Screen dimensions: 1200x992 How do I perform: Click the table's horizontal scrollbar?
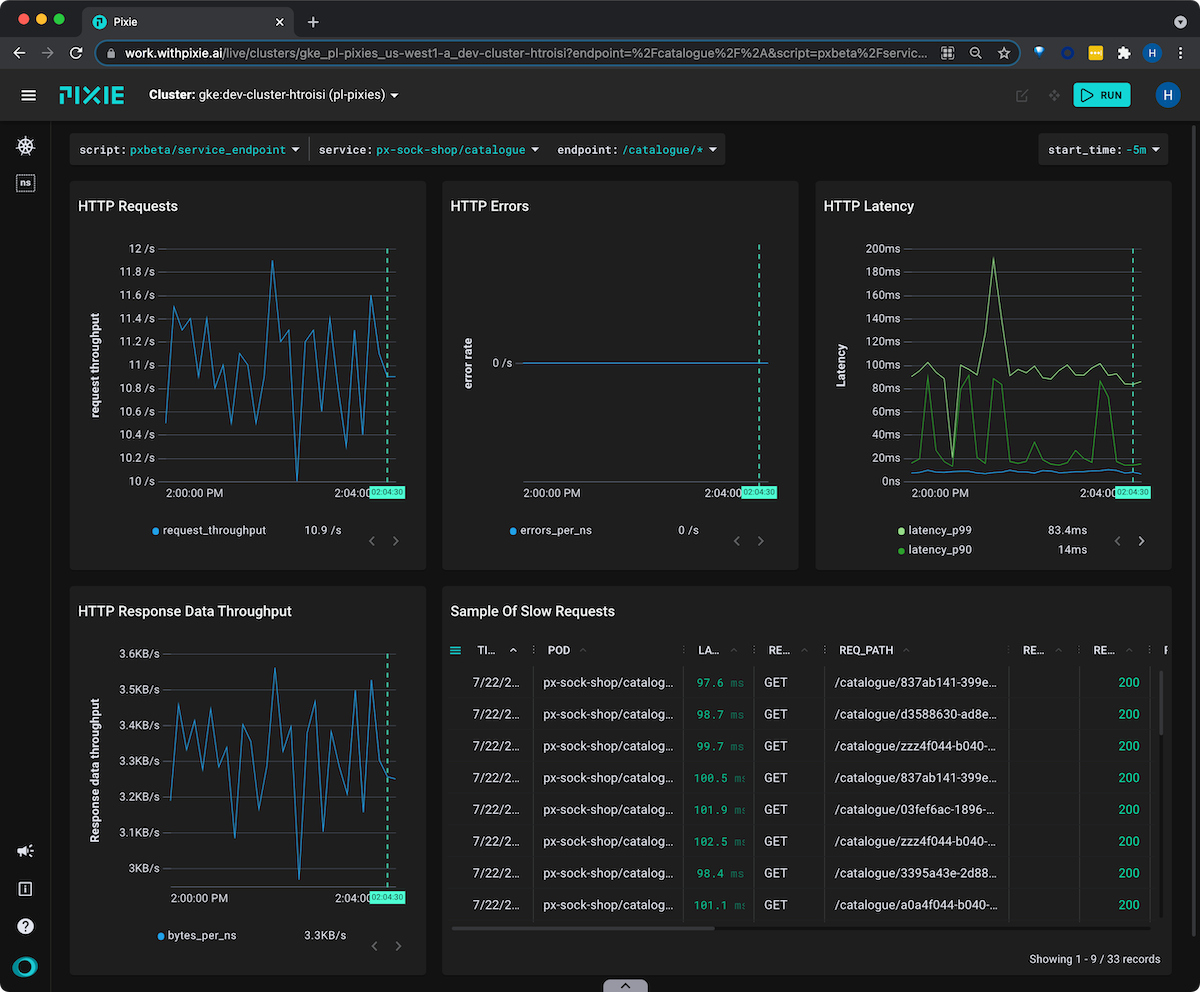tap(583, 928)
